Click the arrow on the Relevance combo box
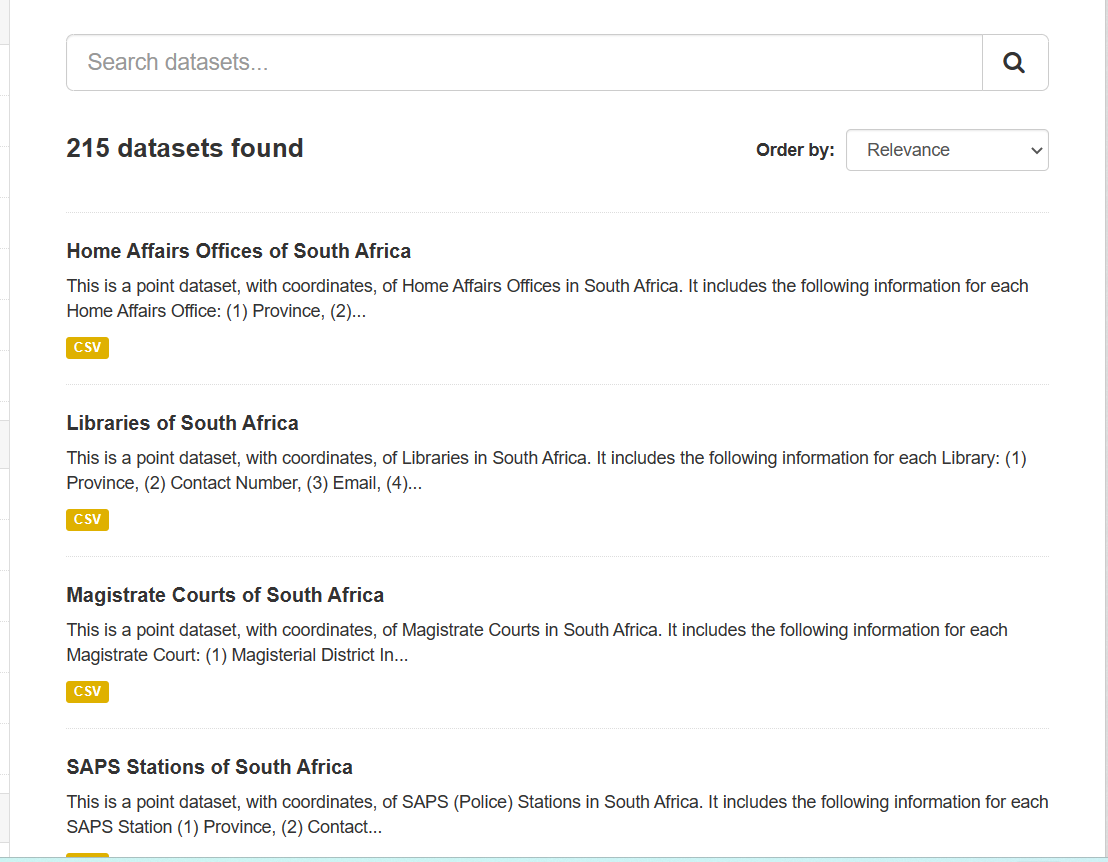The height and width of the screenshot is (862, 1108). pyautogui.click(x=1035, y=150)
